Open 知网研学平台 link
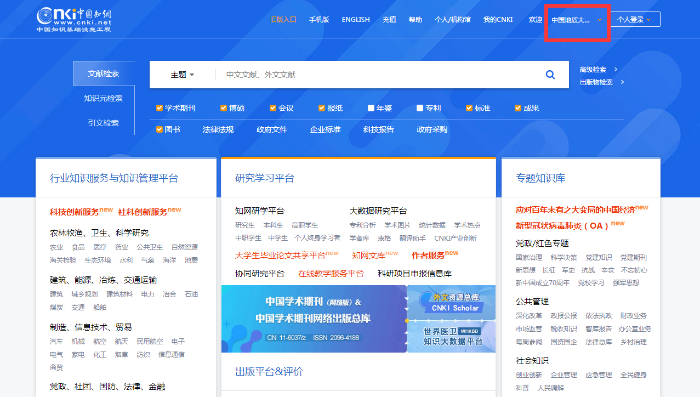The image size is (700, 397). pyautogui.click(x=259, y=211)
